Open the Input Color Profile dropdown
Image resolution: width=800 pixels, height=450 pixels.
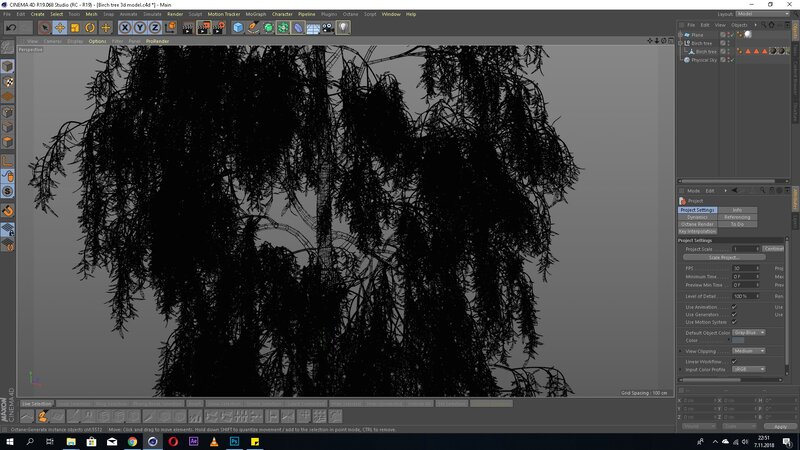coord(749,369)
